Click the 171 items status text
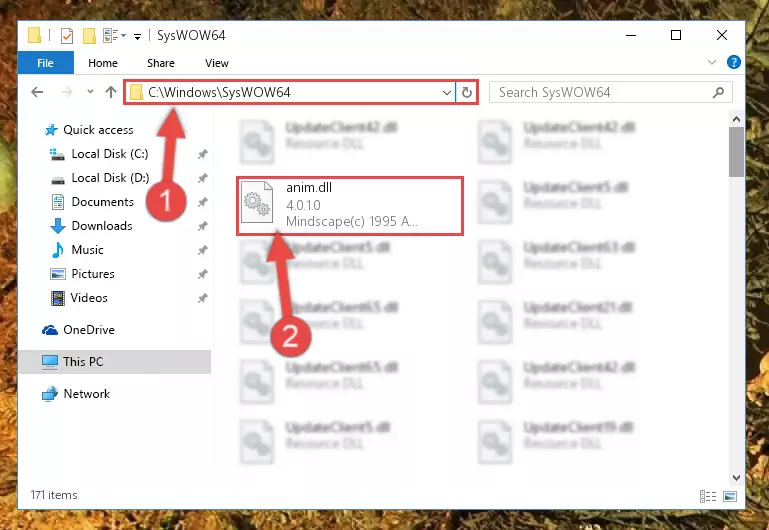The width and height of the screenshot is (769, 530). 54,495
